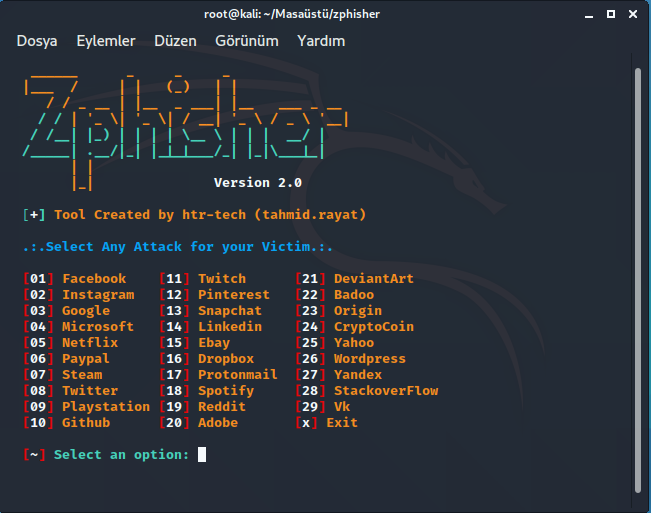Click the [29] number label
The height and width of the screenshot is (513, 651).
pos(310,407)
